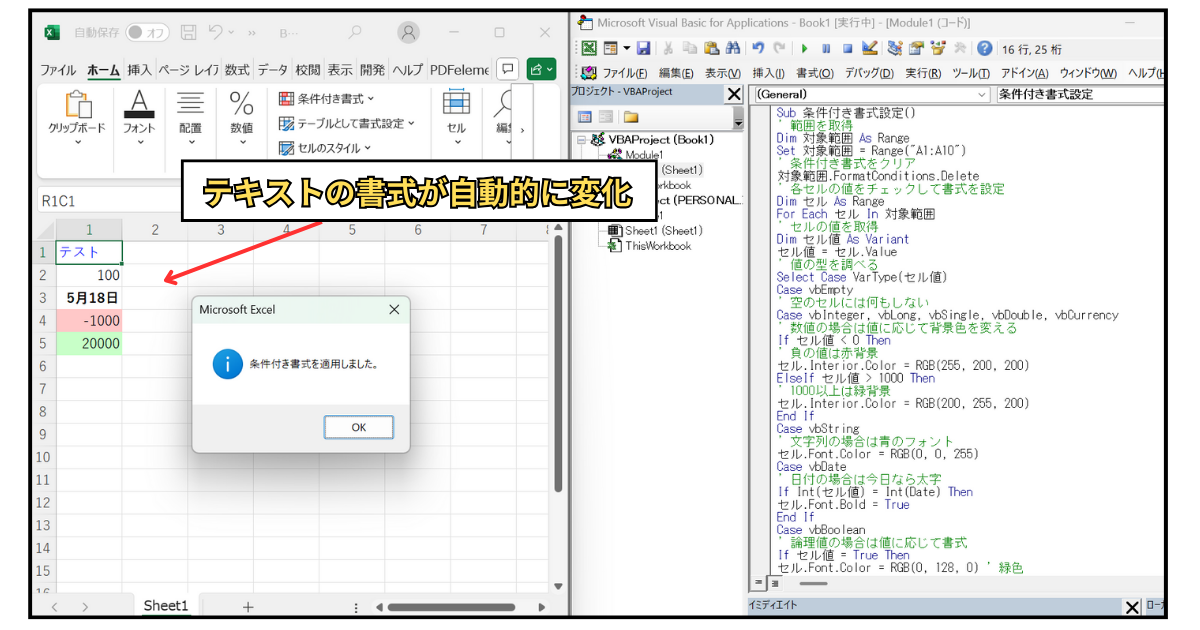Collapse the VBAProject (Book1) tree node
Image resolution: width=1200 pixels, height=630 pixels.
[x=581, y=140]
